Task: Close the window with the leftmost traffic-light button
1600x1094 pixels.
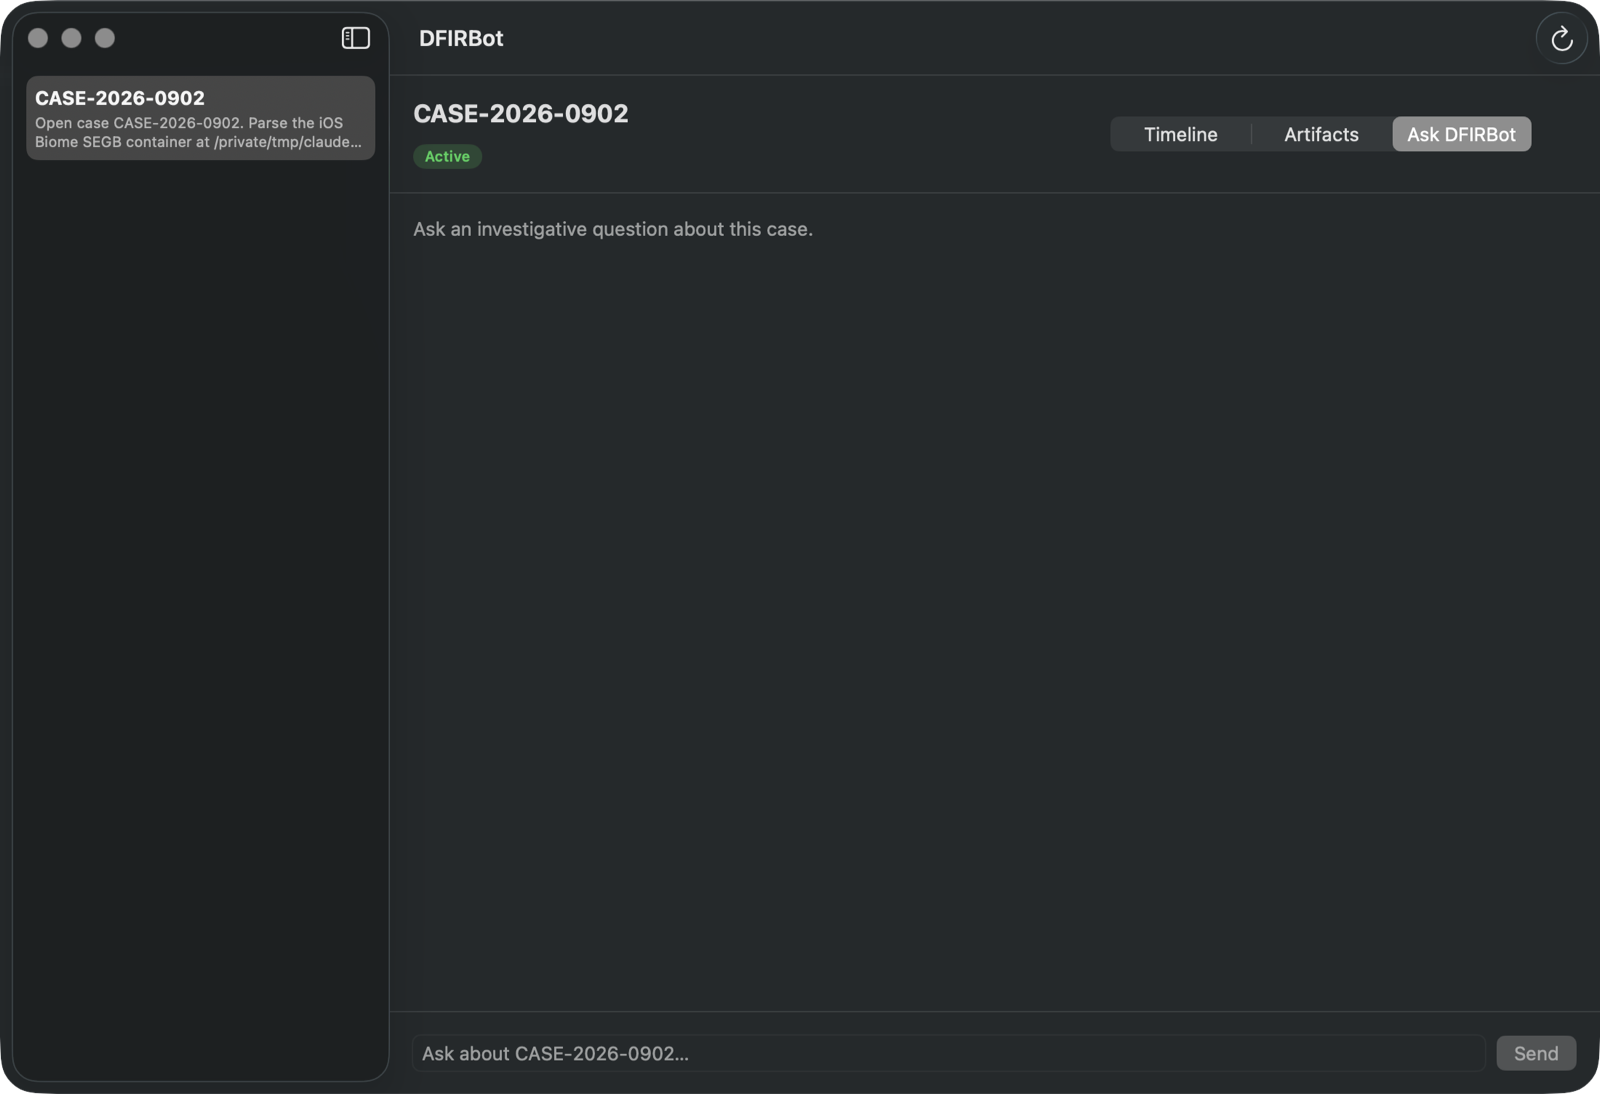Action: 38,38
